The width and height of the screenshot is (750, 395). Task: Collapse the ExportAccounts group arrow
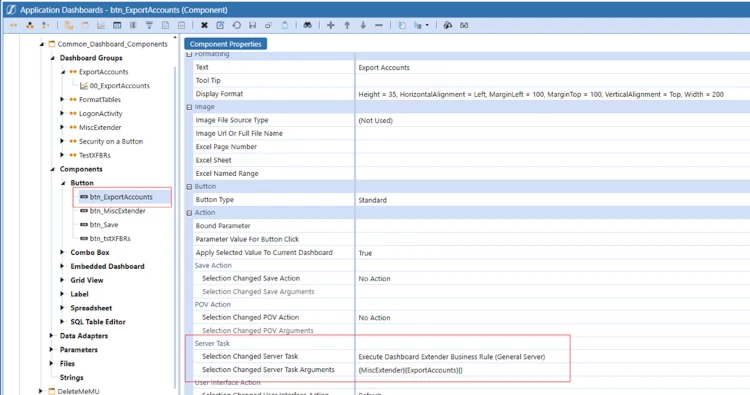point(63,72)
